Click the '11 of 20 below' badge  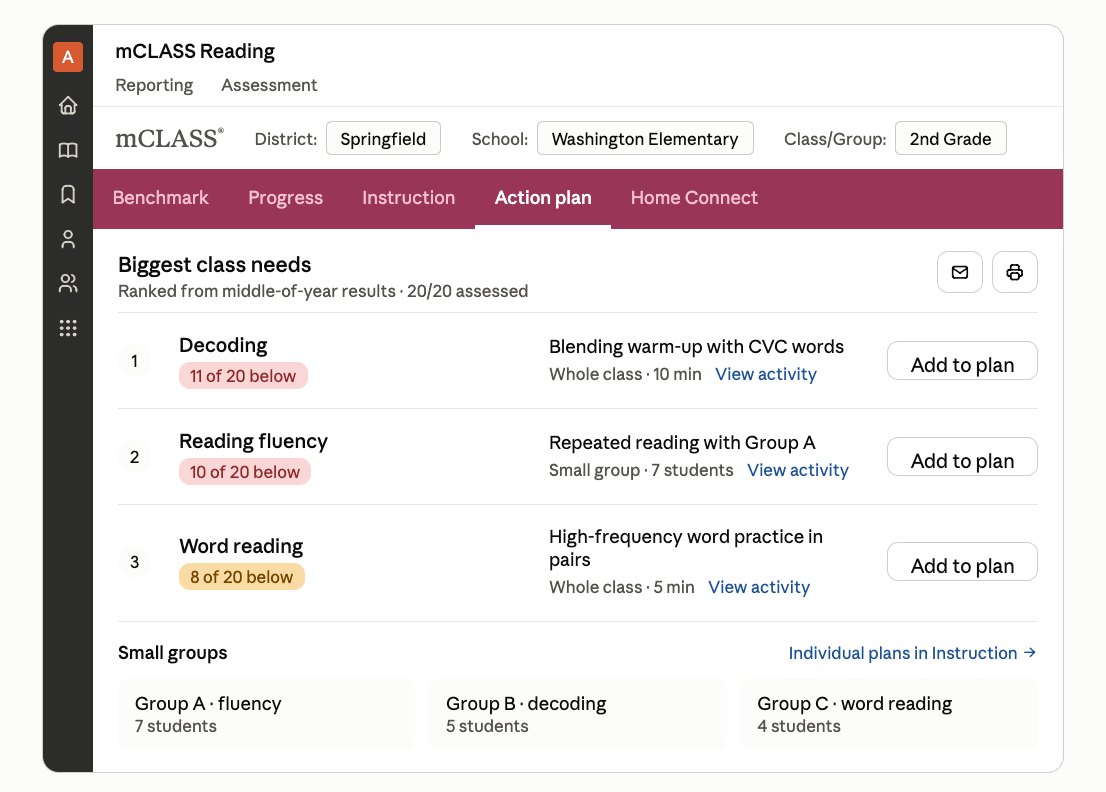(x=243, y=376)
